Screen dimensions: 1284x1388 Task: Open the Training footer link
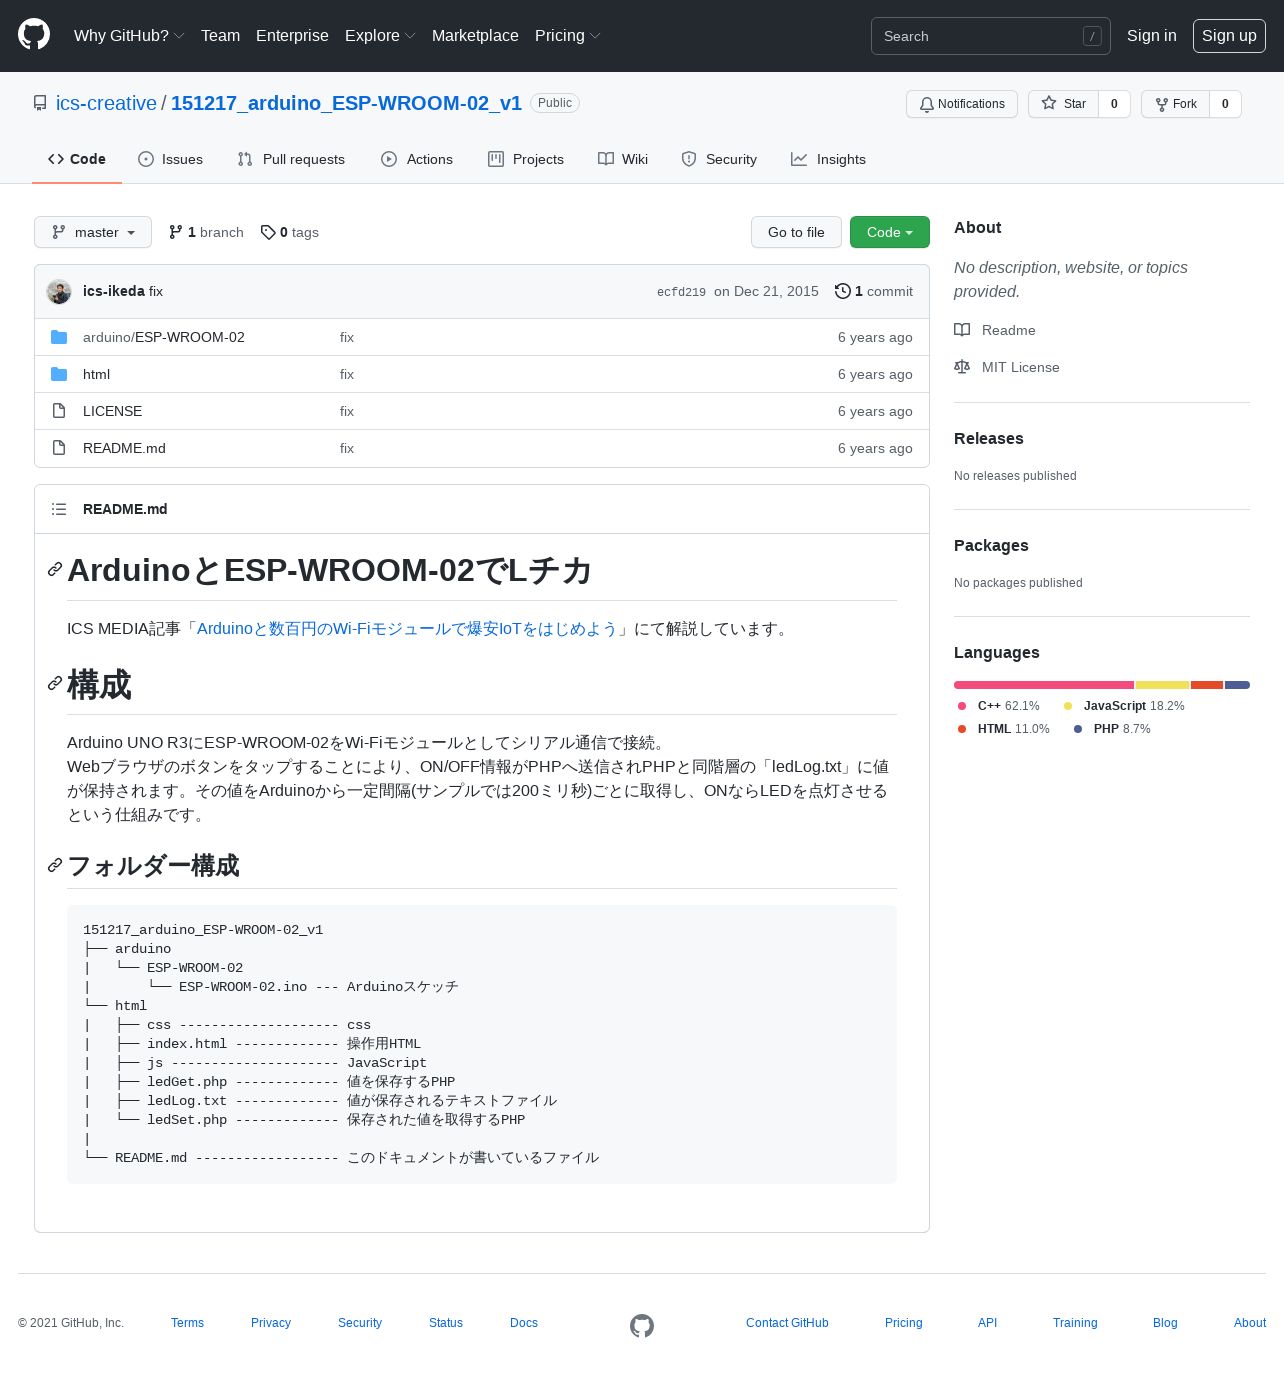click(x=1075, y=1323)
